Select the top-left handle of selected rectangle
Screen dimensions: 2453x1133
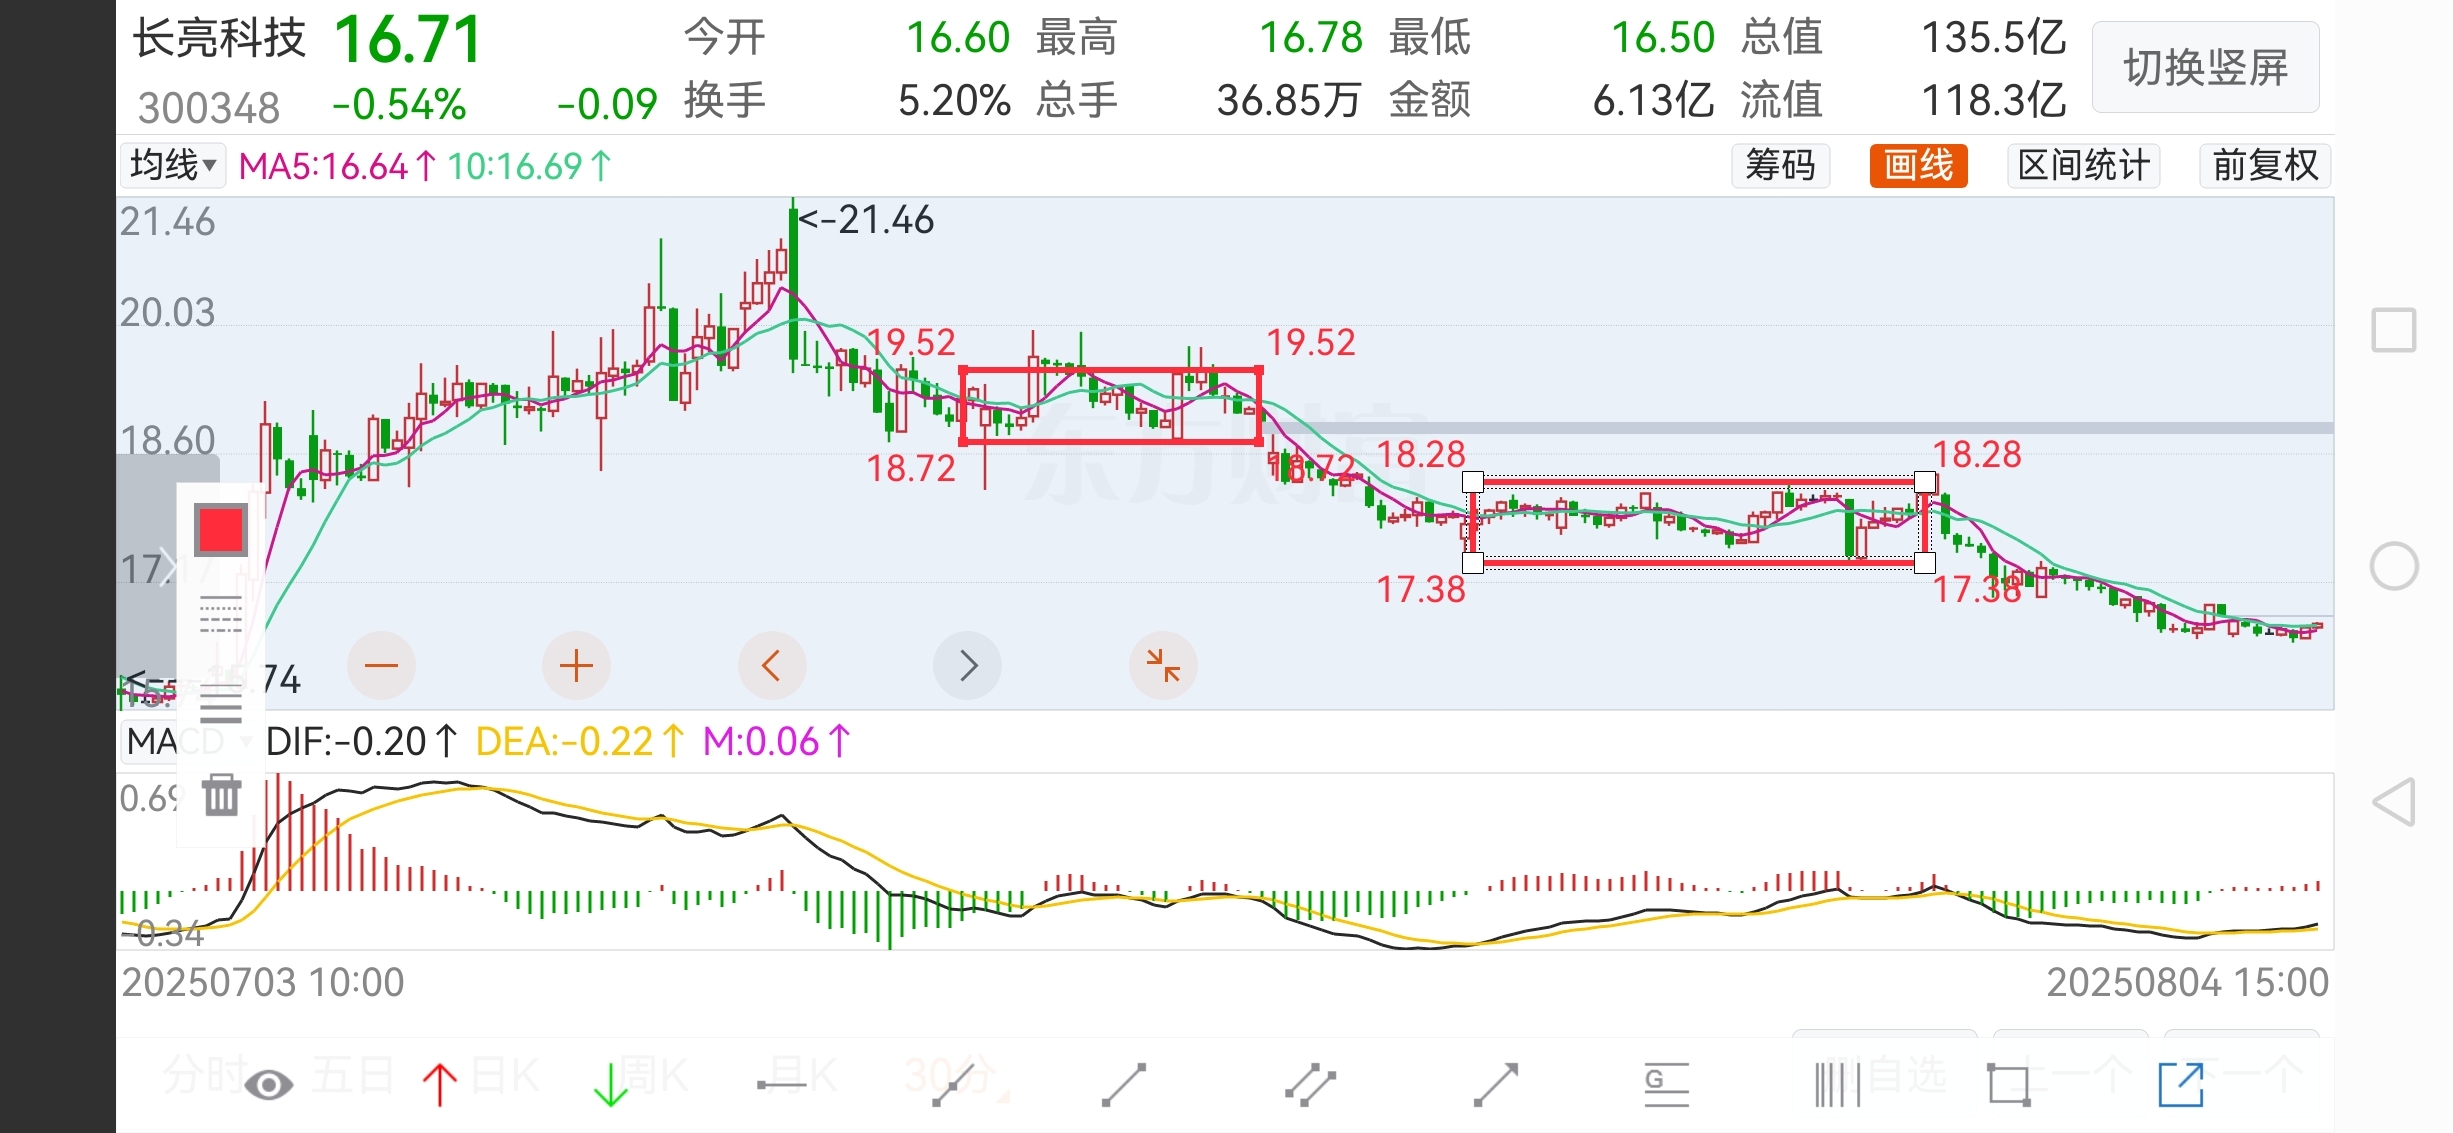click(1473, 482)
